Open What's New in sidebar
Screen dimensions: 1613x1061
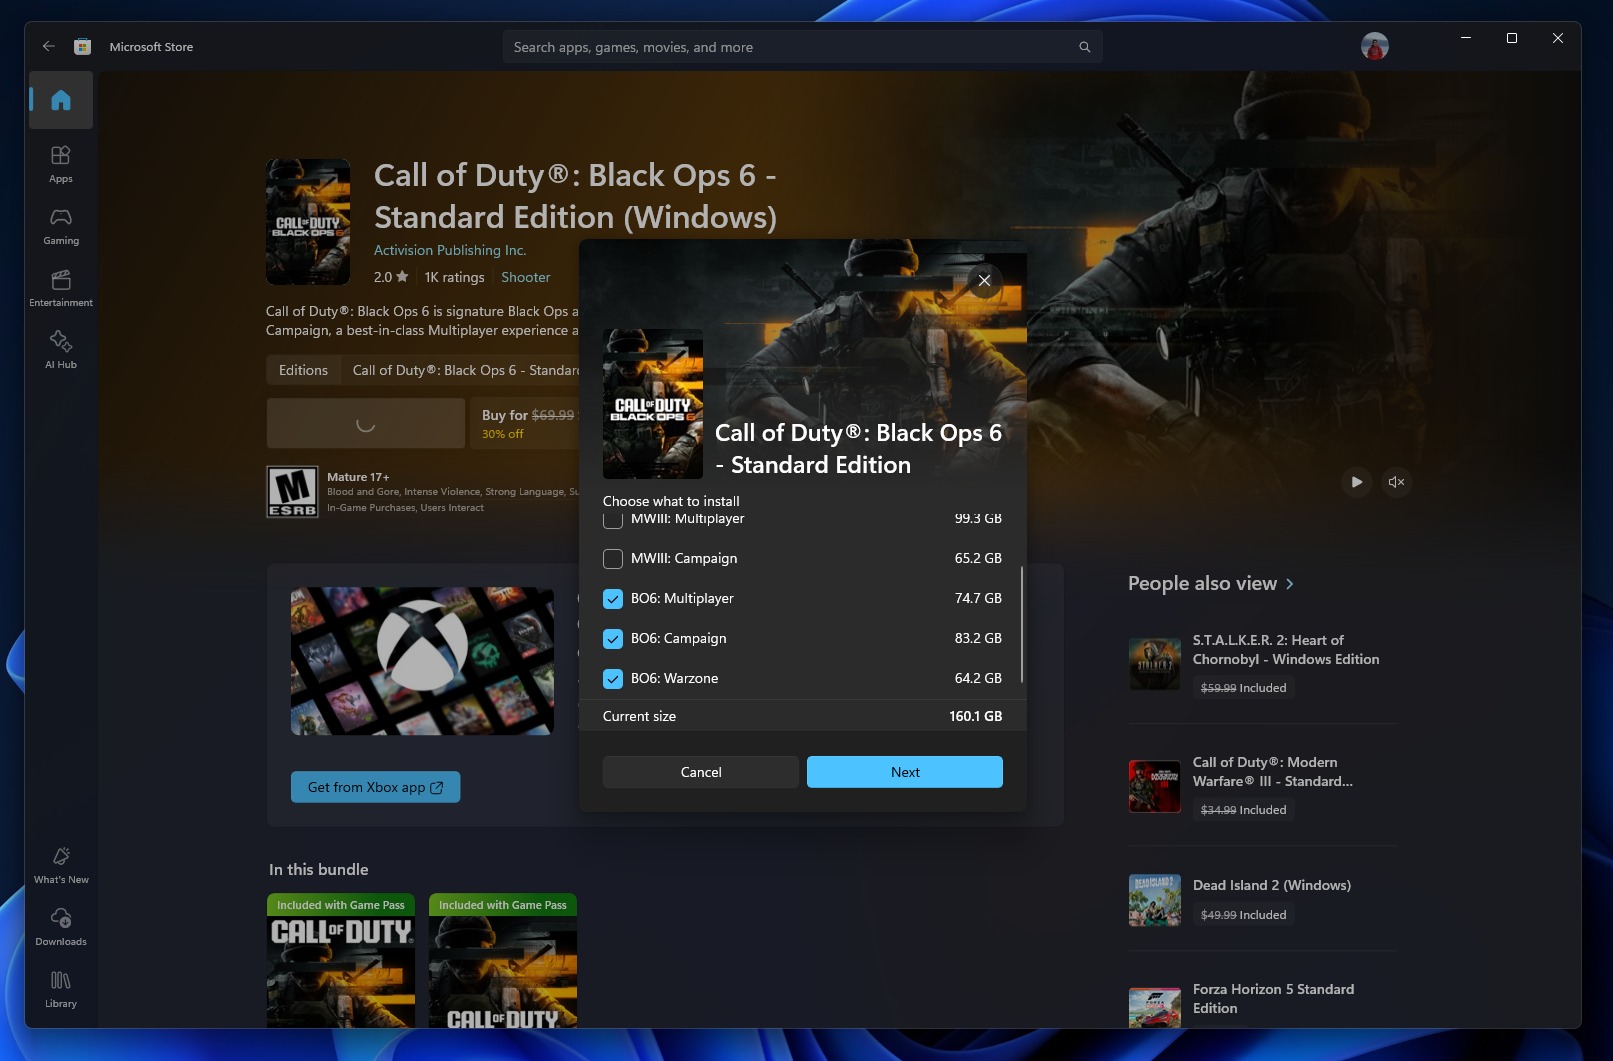(61, 865)
